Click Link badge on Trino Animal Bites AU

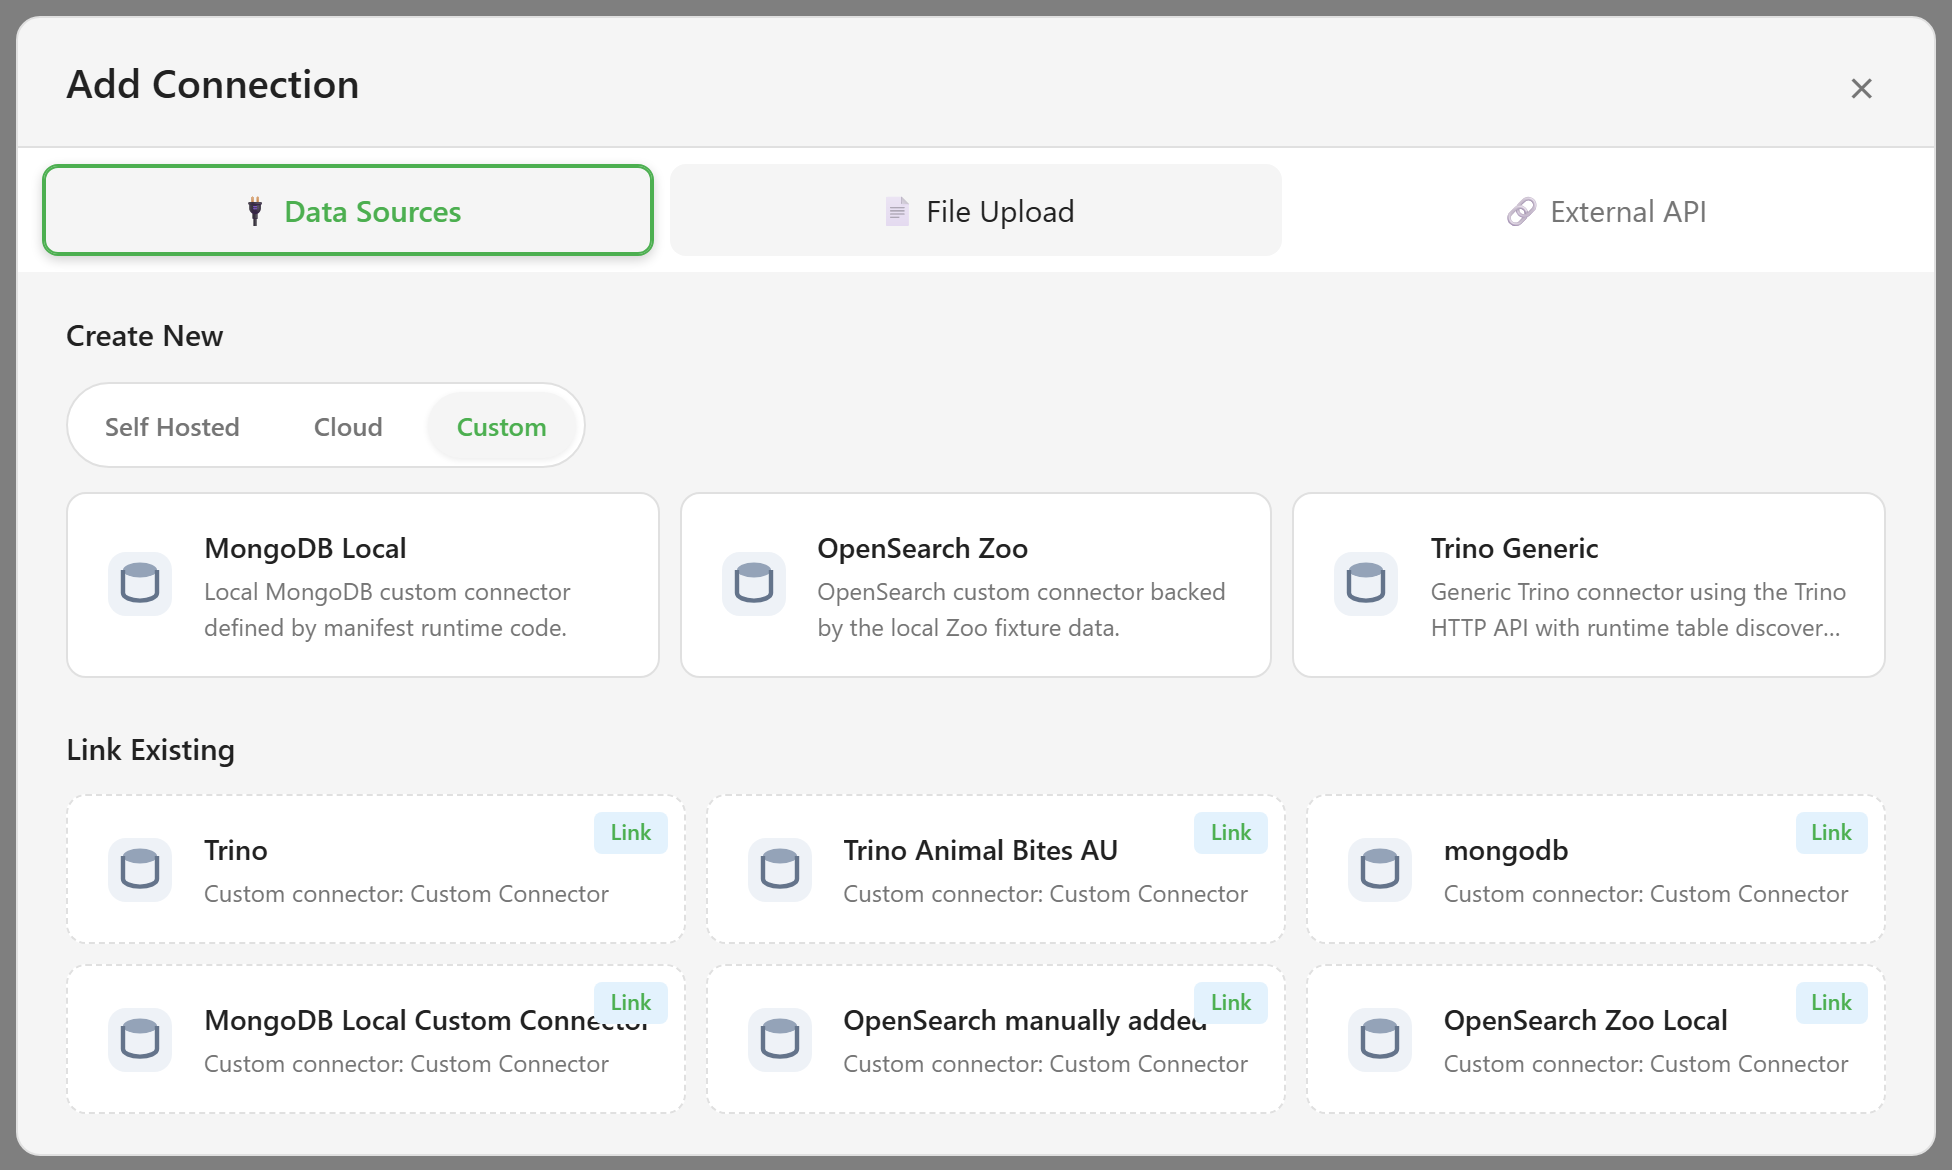tap(1231, 832)
